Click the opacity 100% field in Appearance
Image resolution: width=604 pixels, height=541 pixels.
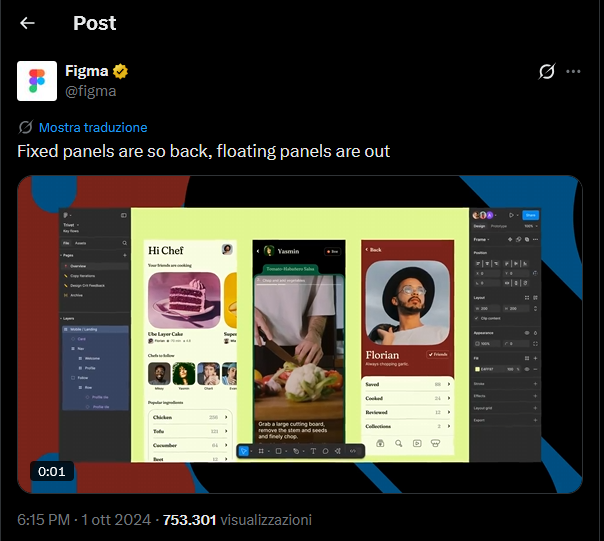[487, 344]
